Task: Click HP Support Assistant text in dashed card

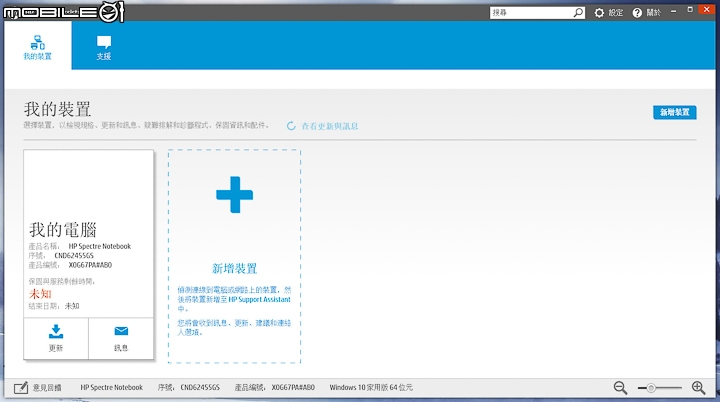Action: (x=259, y=300)
